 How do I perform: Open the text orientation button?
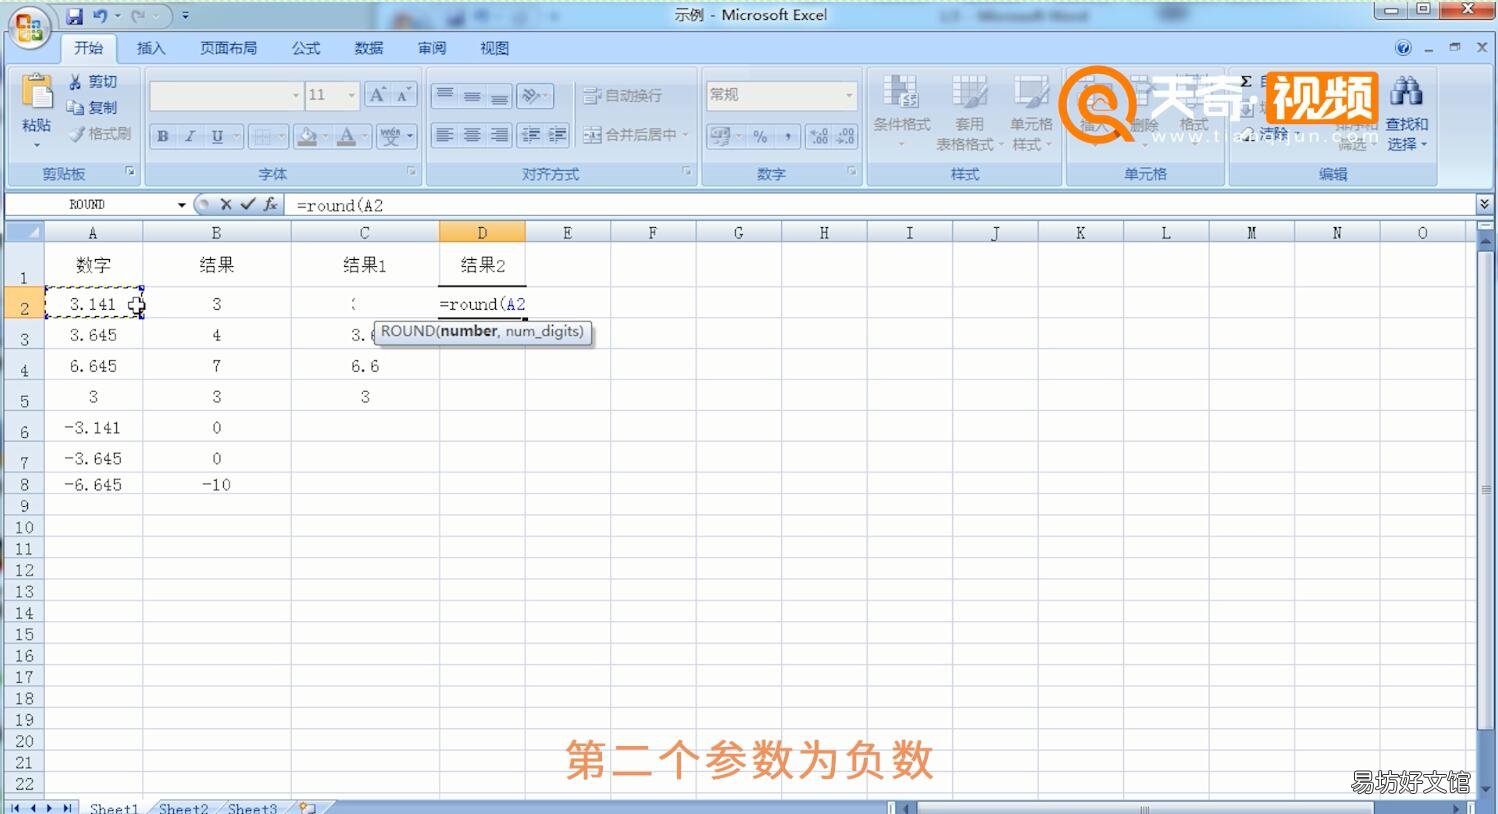point(535,96)
